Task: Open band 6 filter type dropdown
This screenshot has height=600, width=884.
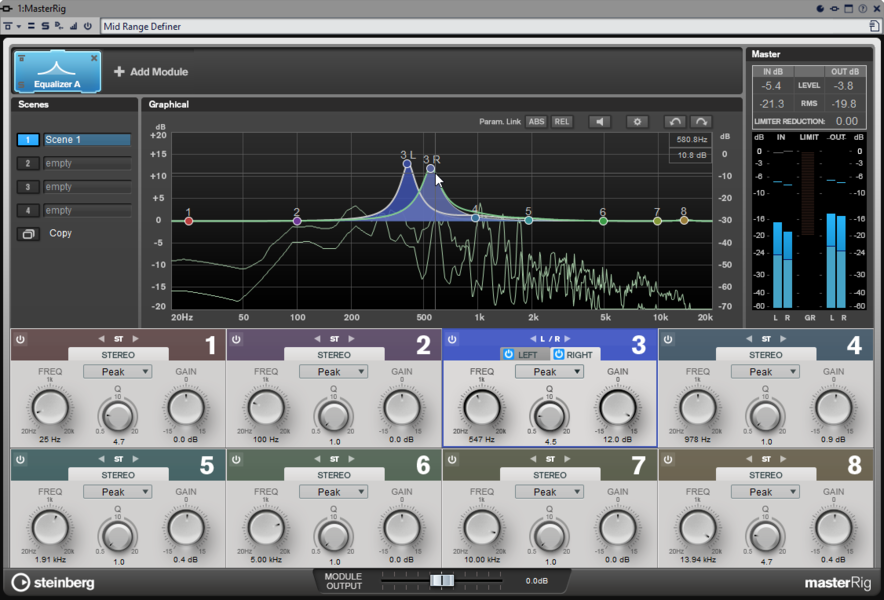Action: pos(333,492)
